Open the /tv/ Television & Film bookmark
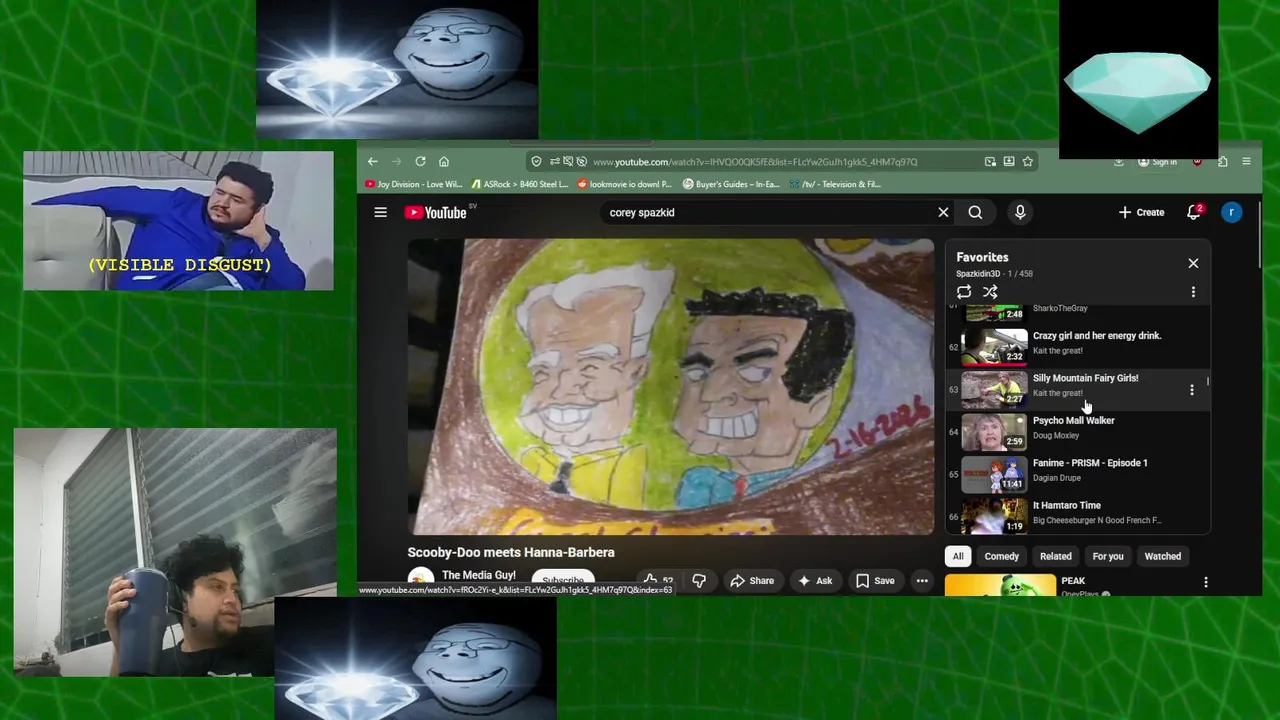This screenshot has width=1280, height=720. click(834, 184)
